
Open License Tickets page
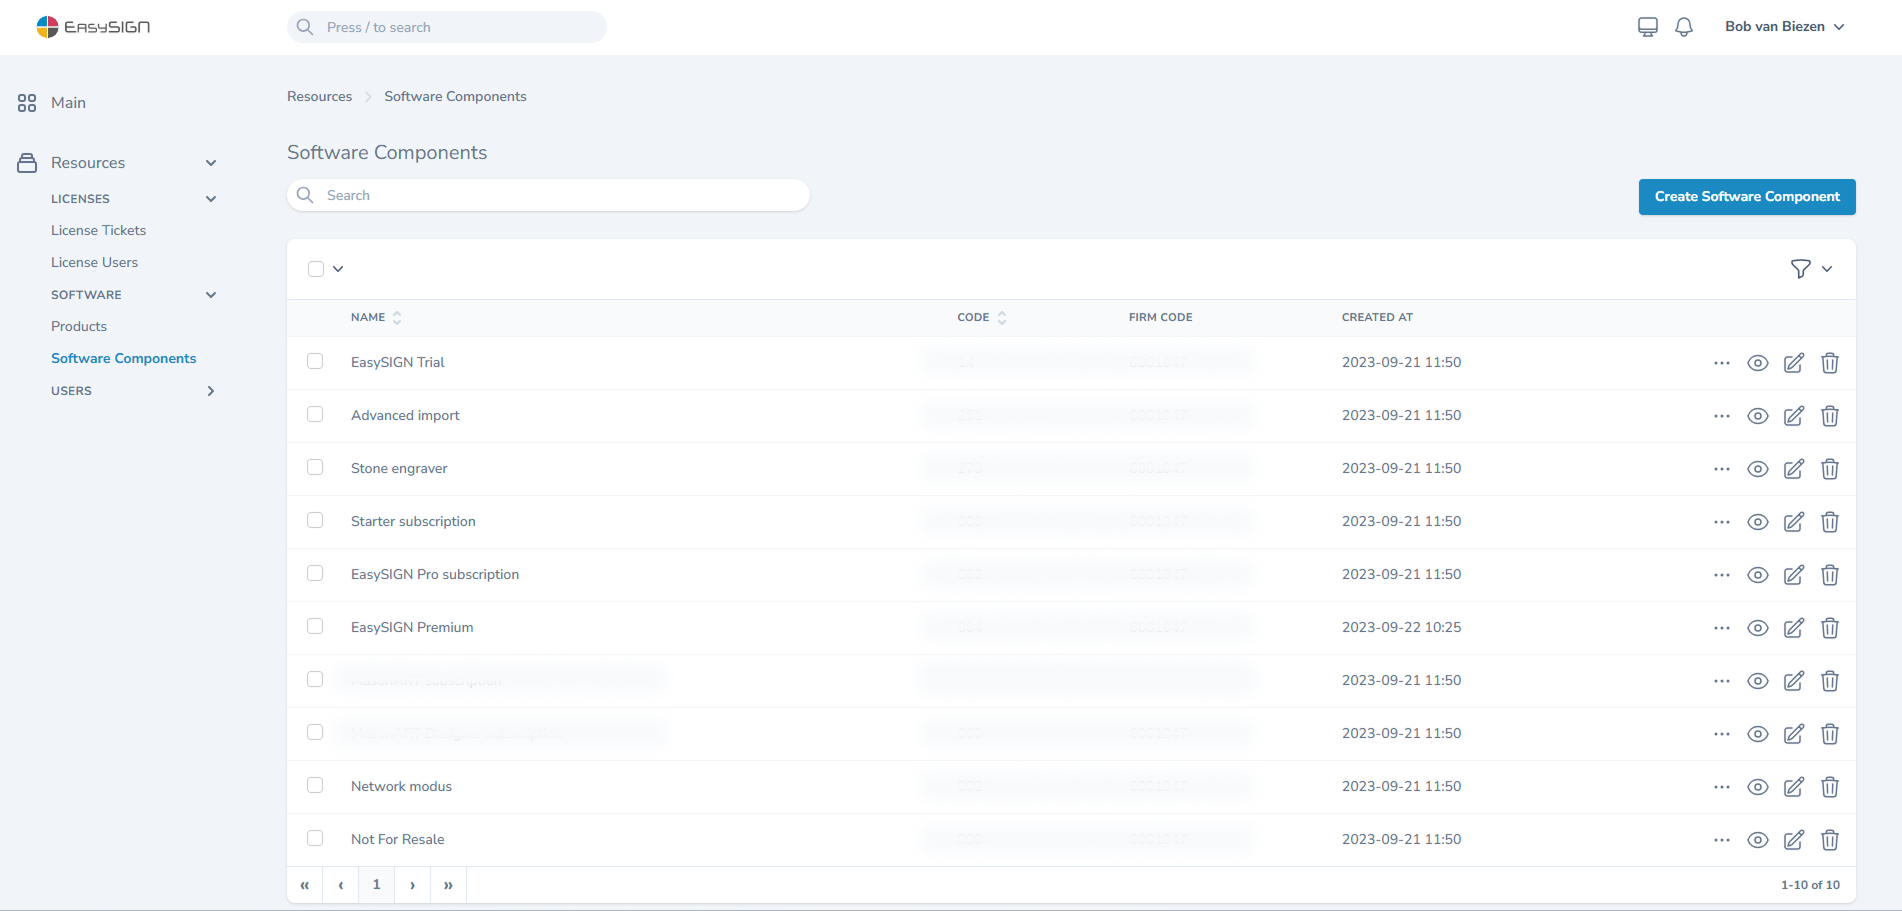click(98, 230)
